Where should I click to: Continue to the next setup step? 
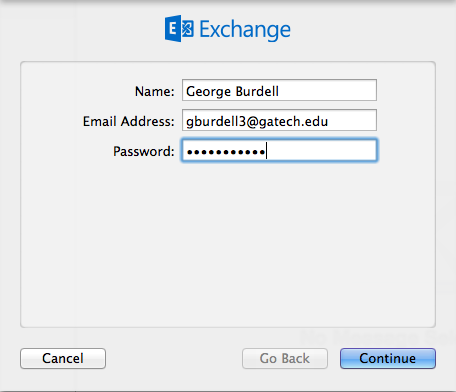tap(388, 358)
